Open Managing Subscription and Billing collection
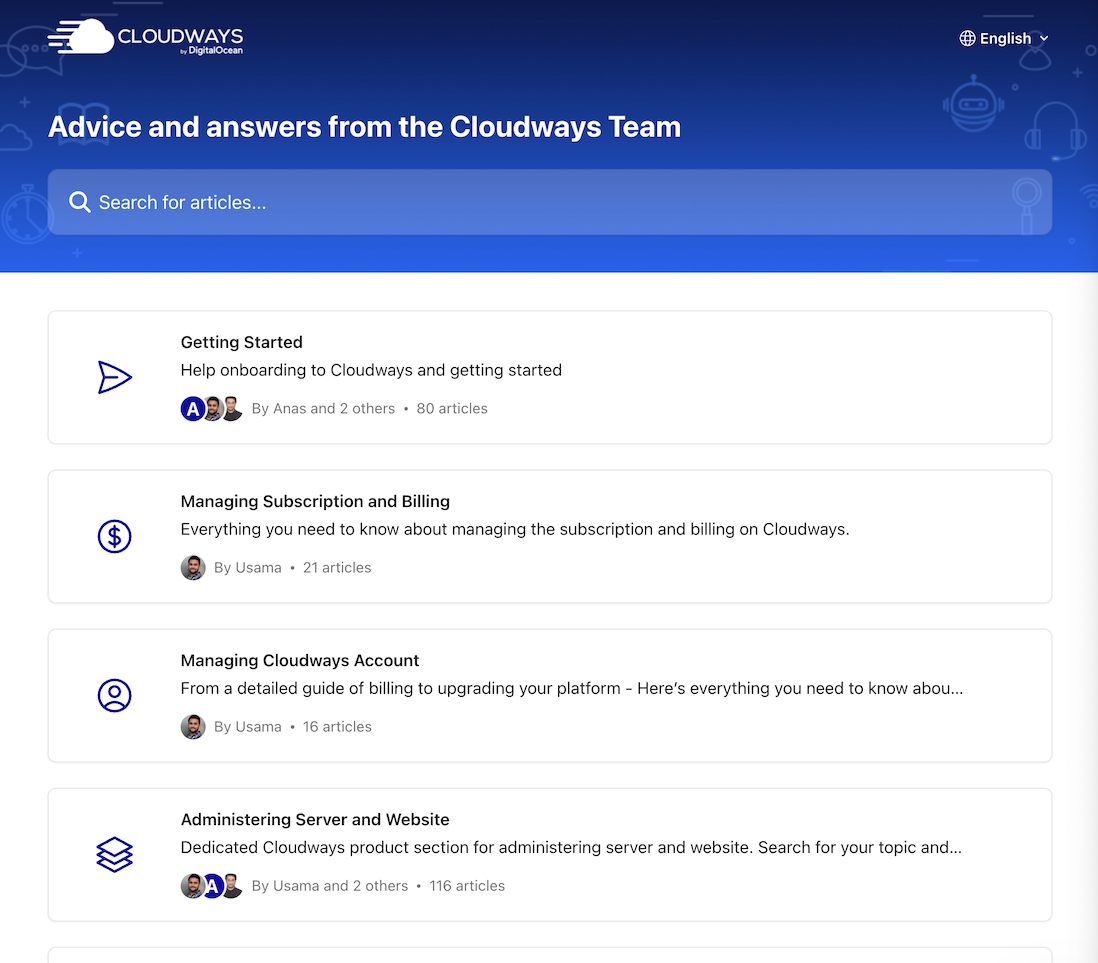This screenshot has height=963, width=1098. (550, 536)
